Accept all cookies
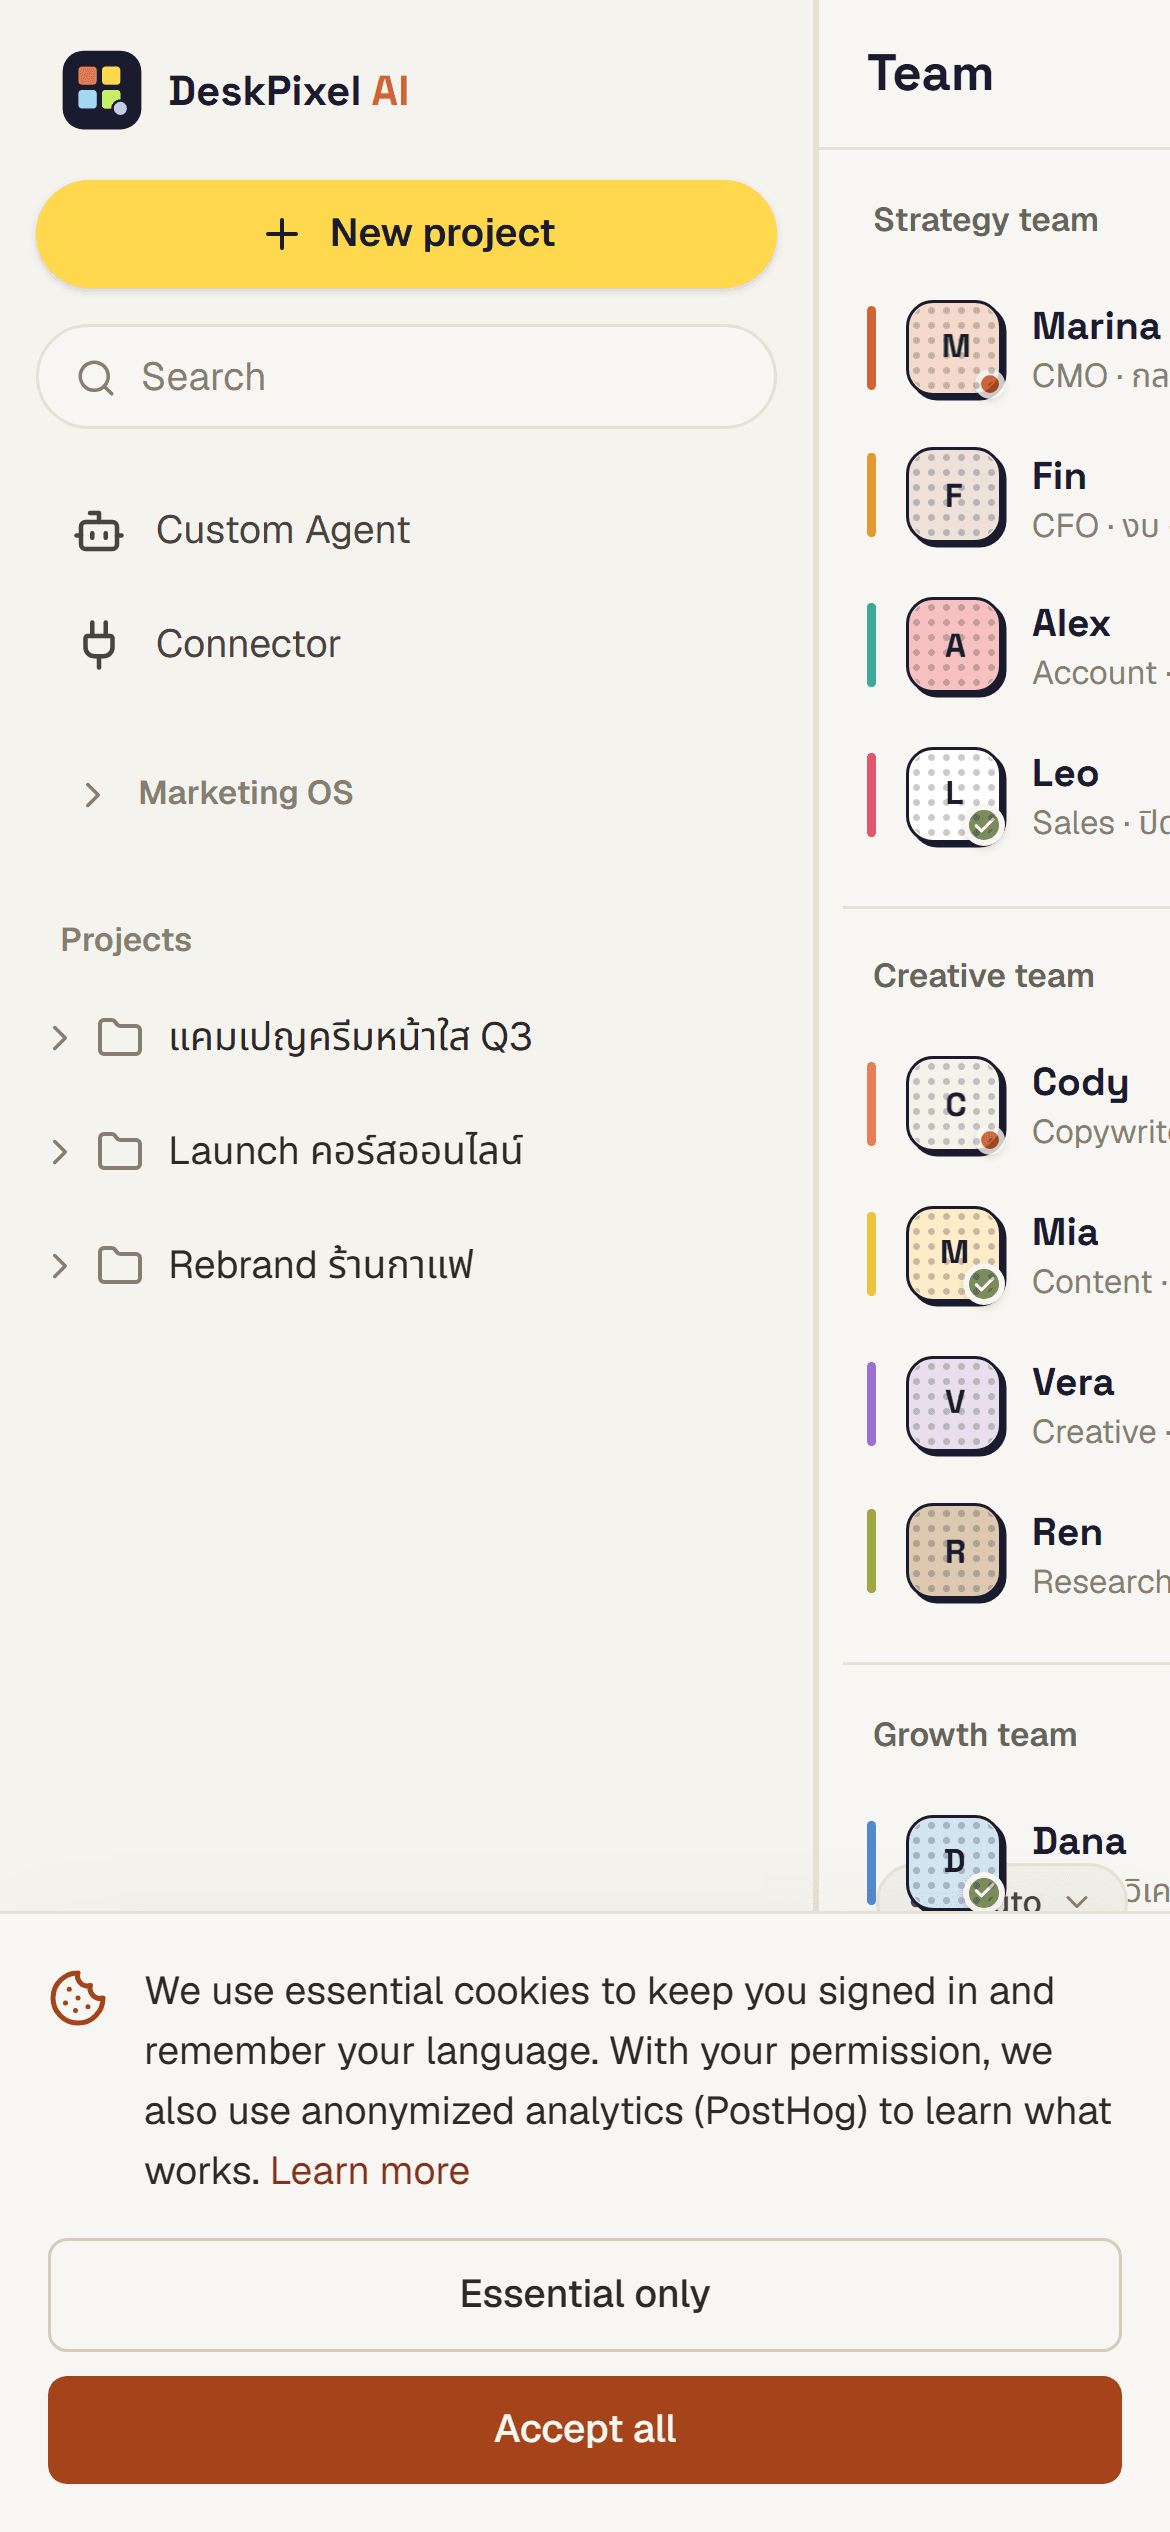The width and height of the screenshot is (1170, 2532). click(585, 2429)
